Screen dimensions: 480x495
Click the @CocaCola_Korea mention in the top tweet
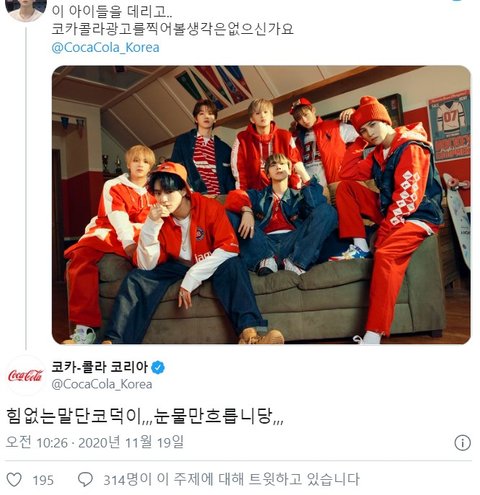pos(105,47)
